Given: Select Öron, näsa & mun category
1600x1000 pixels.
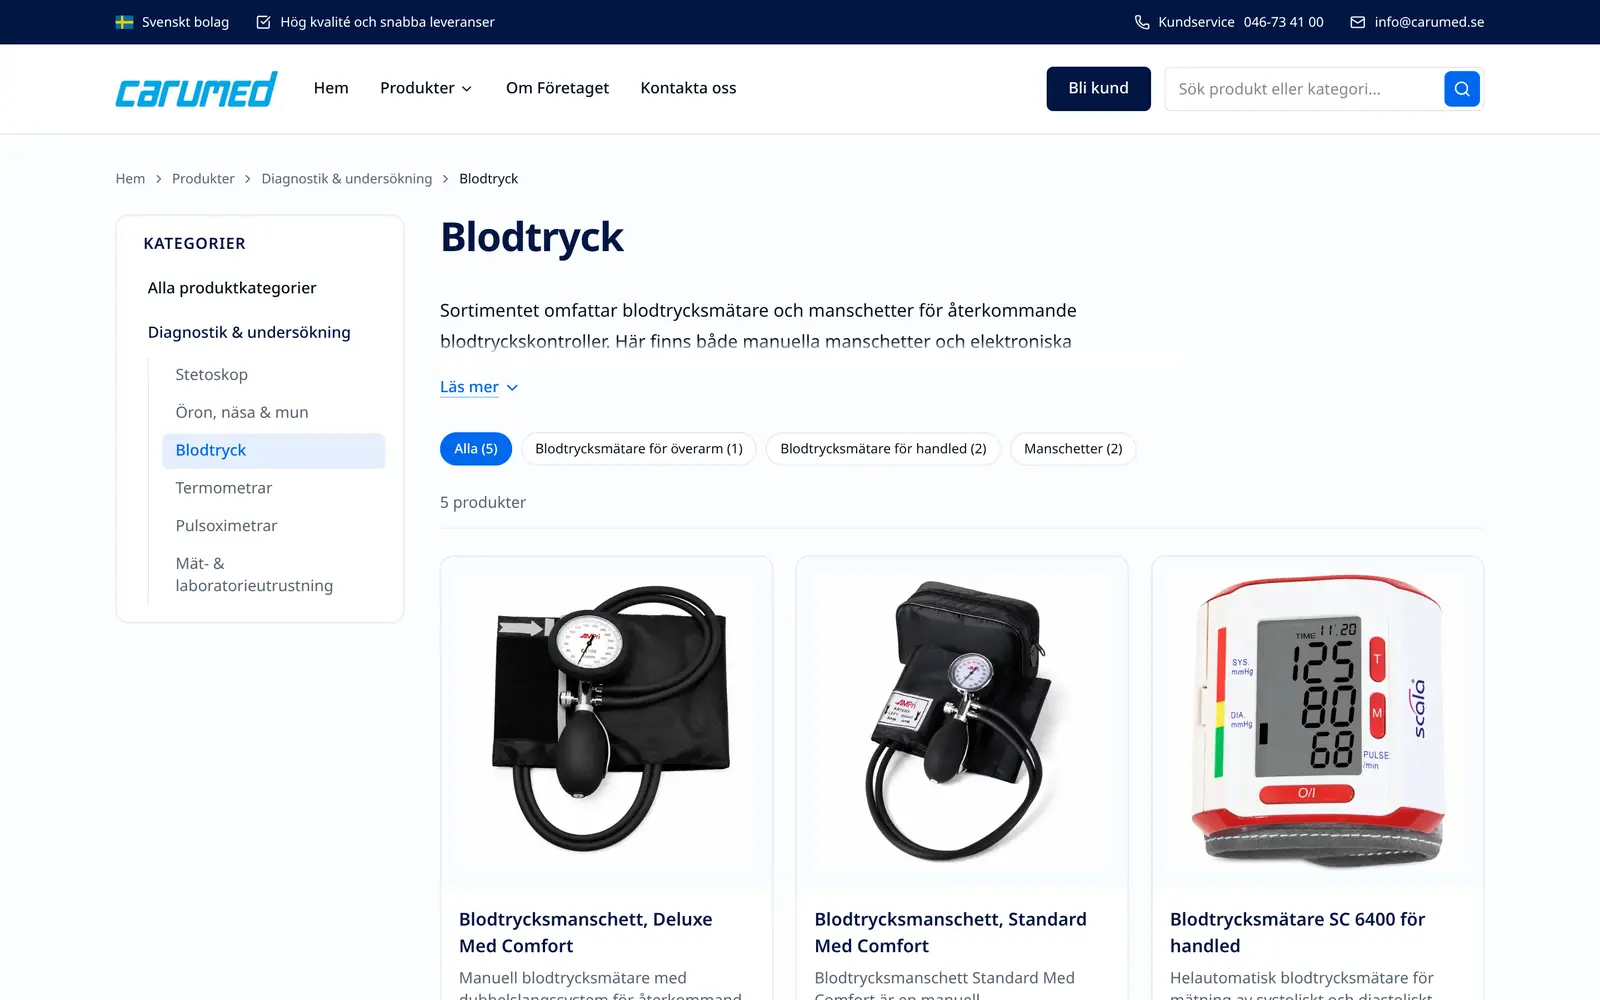Looking at the screenshot, I should click(242, 413).
